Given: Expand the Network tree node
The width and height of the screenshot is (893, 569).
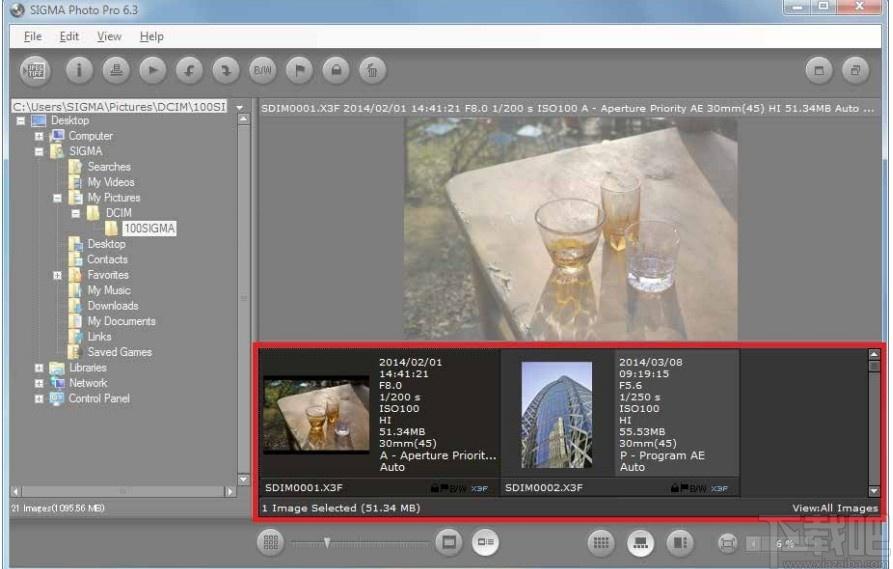Looking at the screenshot, I should (x=39, y=383).
